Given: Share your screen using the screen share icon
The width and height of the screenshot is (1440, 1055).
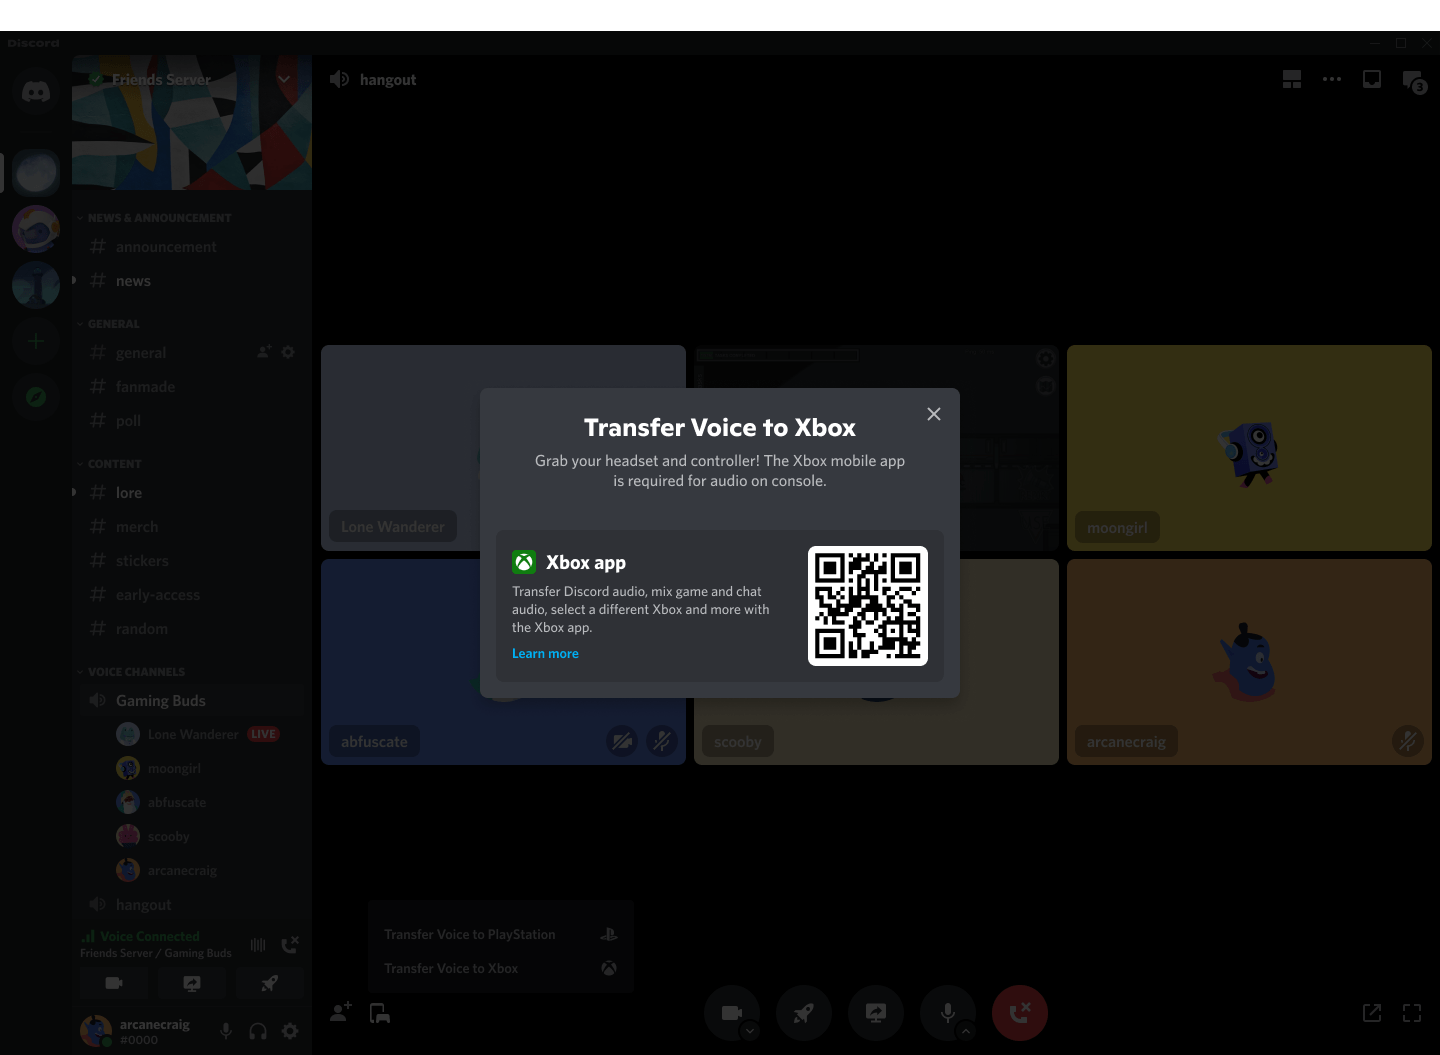Looking at the screenshot, I should tap(876, 1012).
